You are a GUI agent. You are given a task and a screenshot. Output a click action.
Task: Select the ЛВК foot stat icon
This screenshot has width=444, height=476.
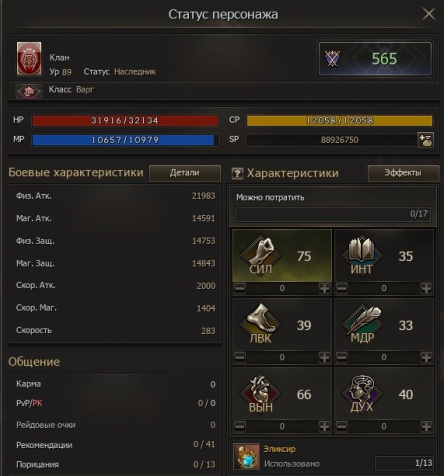[x=260, y=324]
